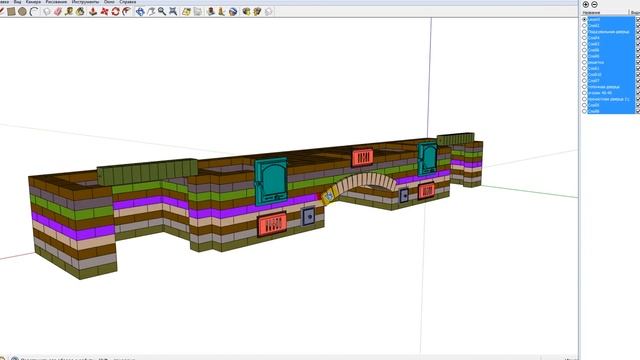Image resolution: width=640 pixels, height=360 pixels.
Task: Select the решетка layer name
Action: 596,62
